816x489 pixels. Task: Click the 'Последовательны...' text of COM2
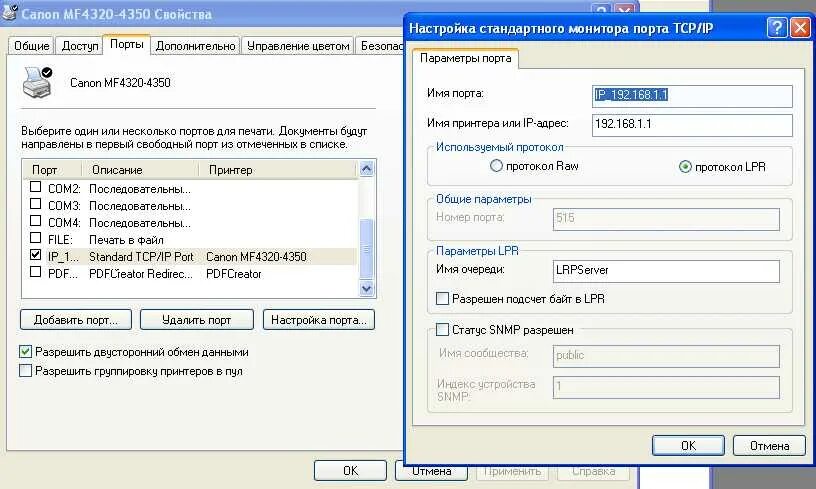[x=140, y=189]
